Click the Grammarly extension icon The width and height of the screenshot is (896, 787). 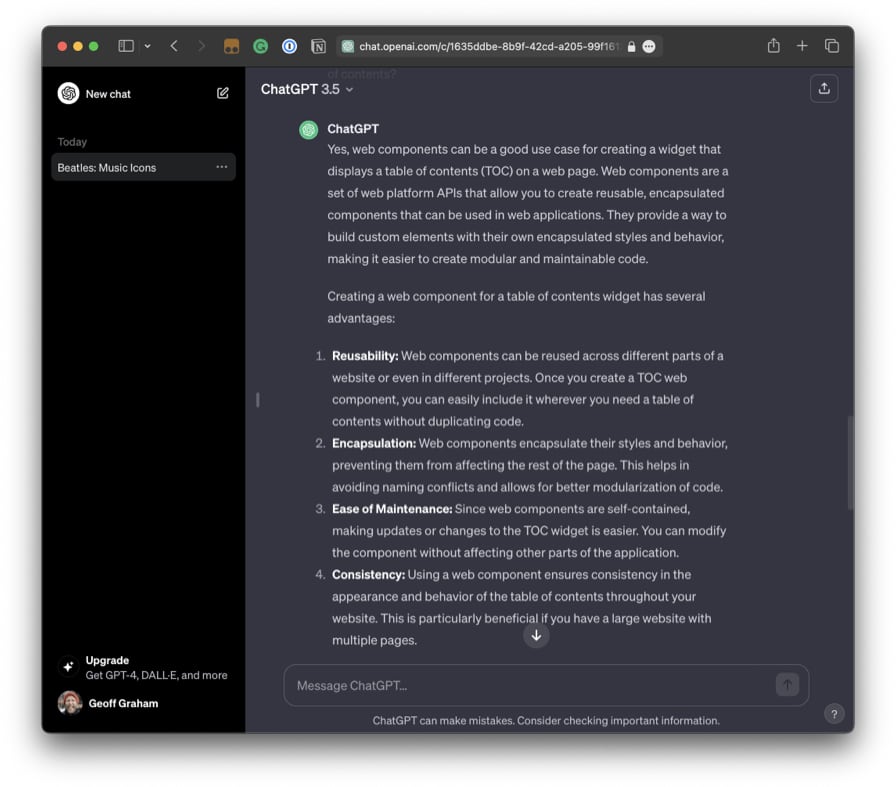(260, 46)
